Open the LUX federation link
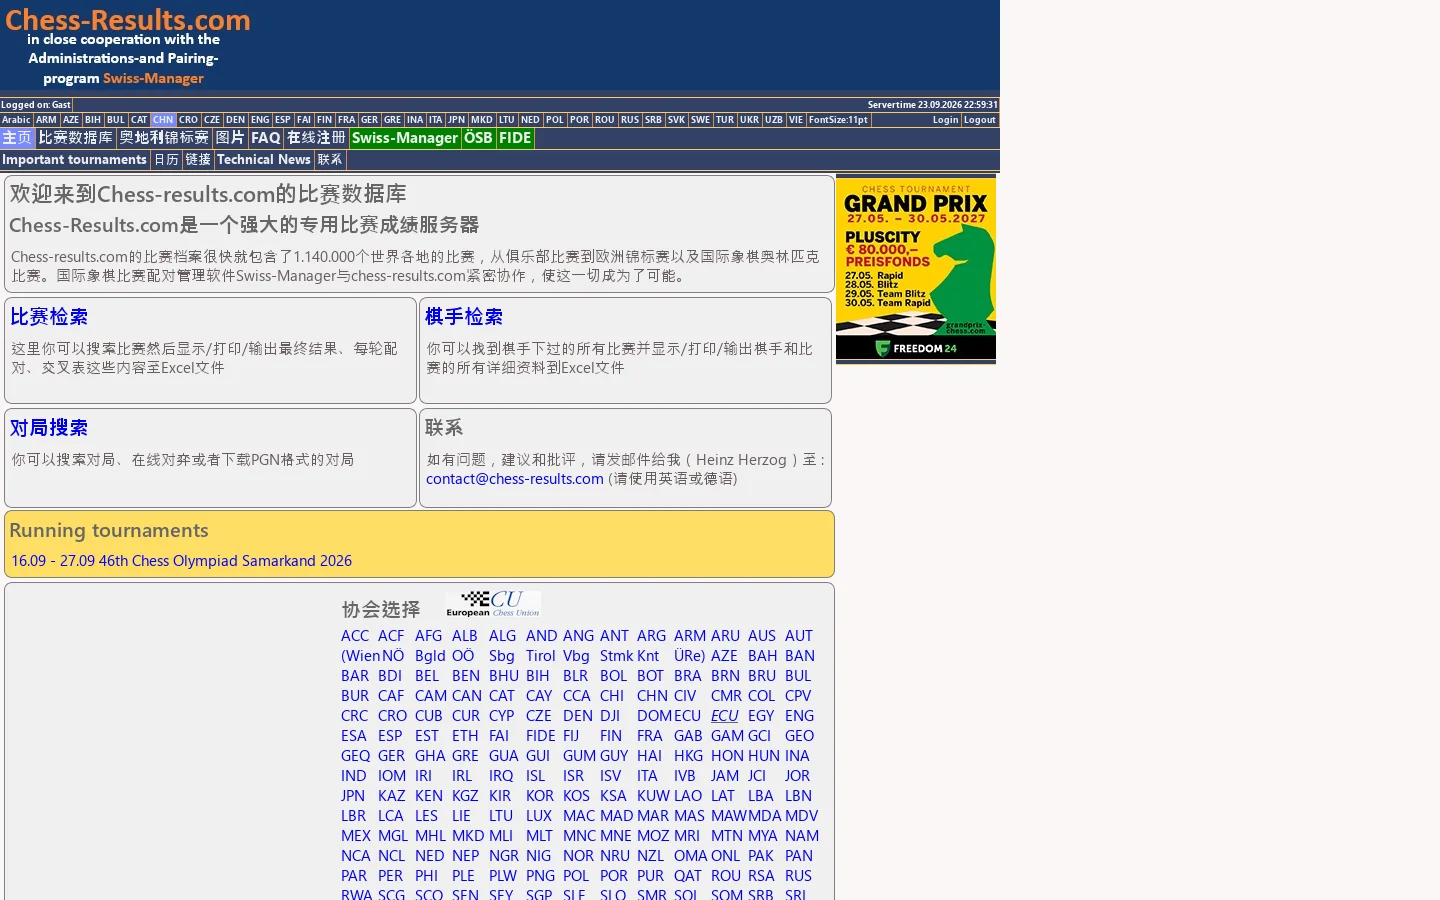Image resolution: width=1440 pixels, height=900 pixels. coord(539,816)
